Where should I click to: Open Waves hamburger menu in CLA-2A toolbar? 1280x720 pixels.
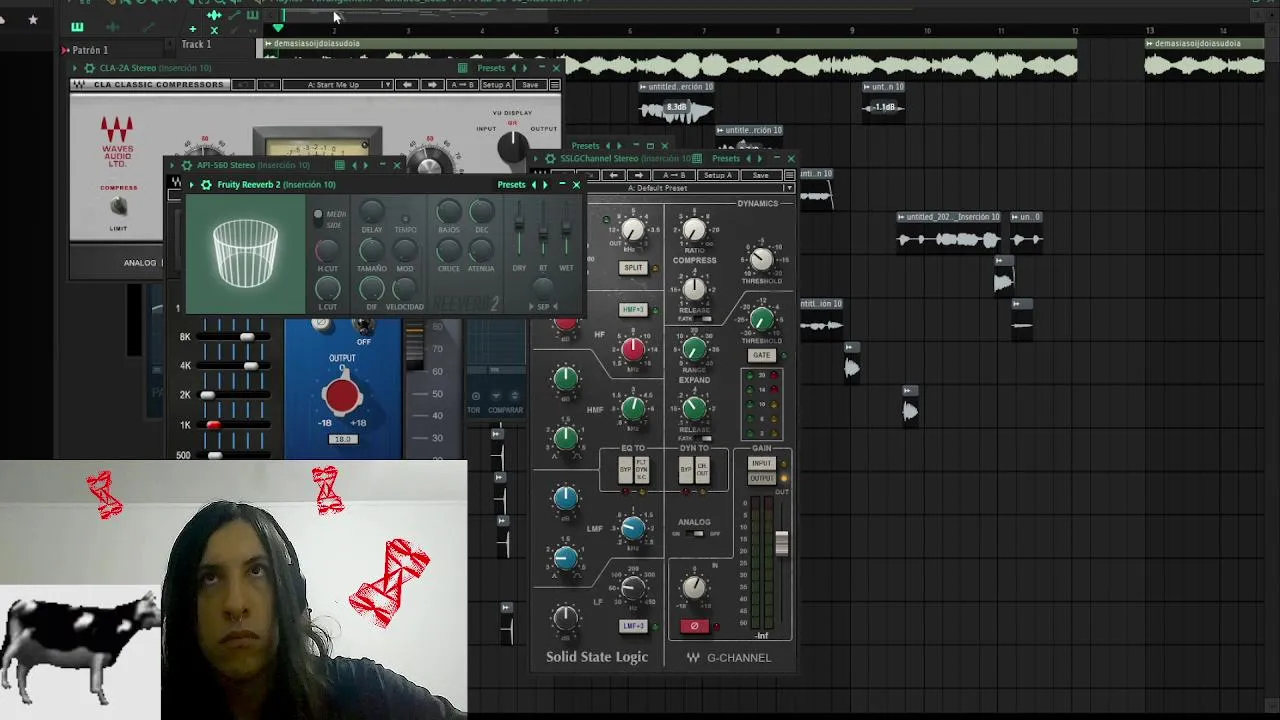(x=554, y=85)
